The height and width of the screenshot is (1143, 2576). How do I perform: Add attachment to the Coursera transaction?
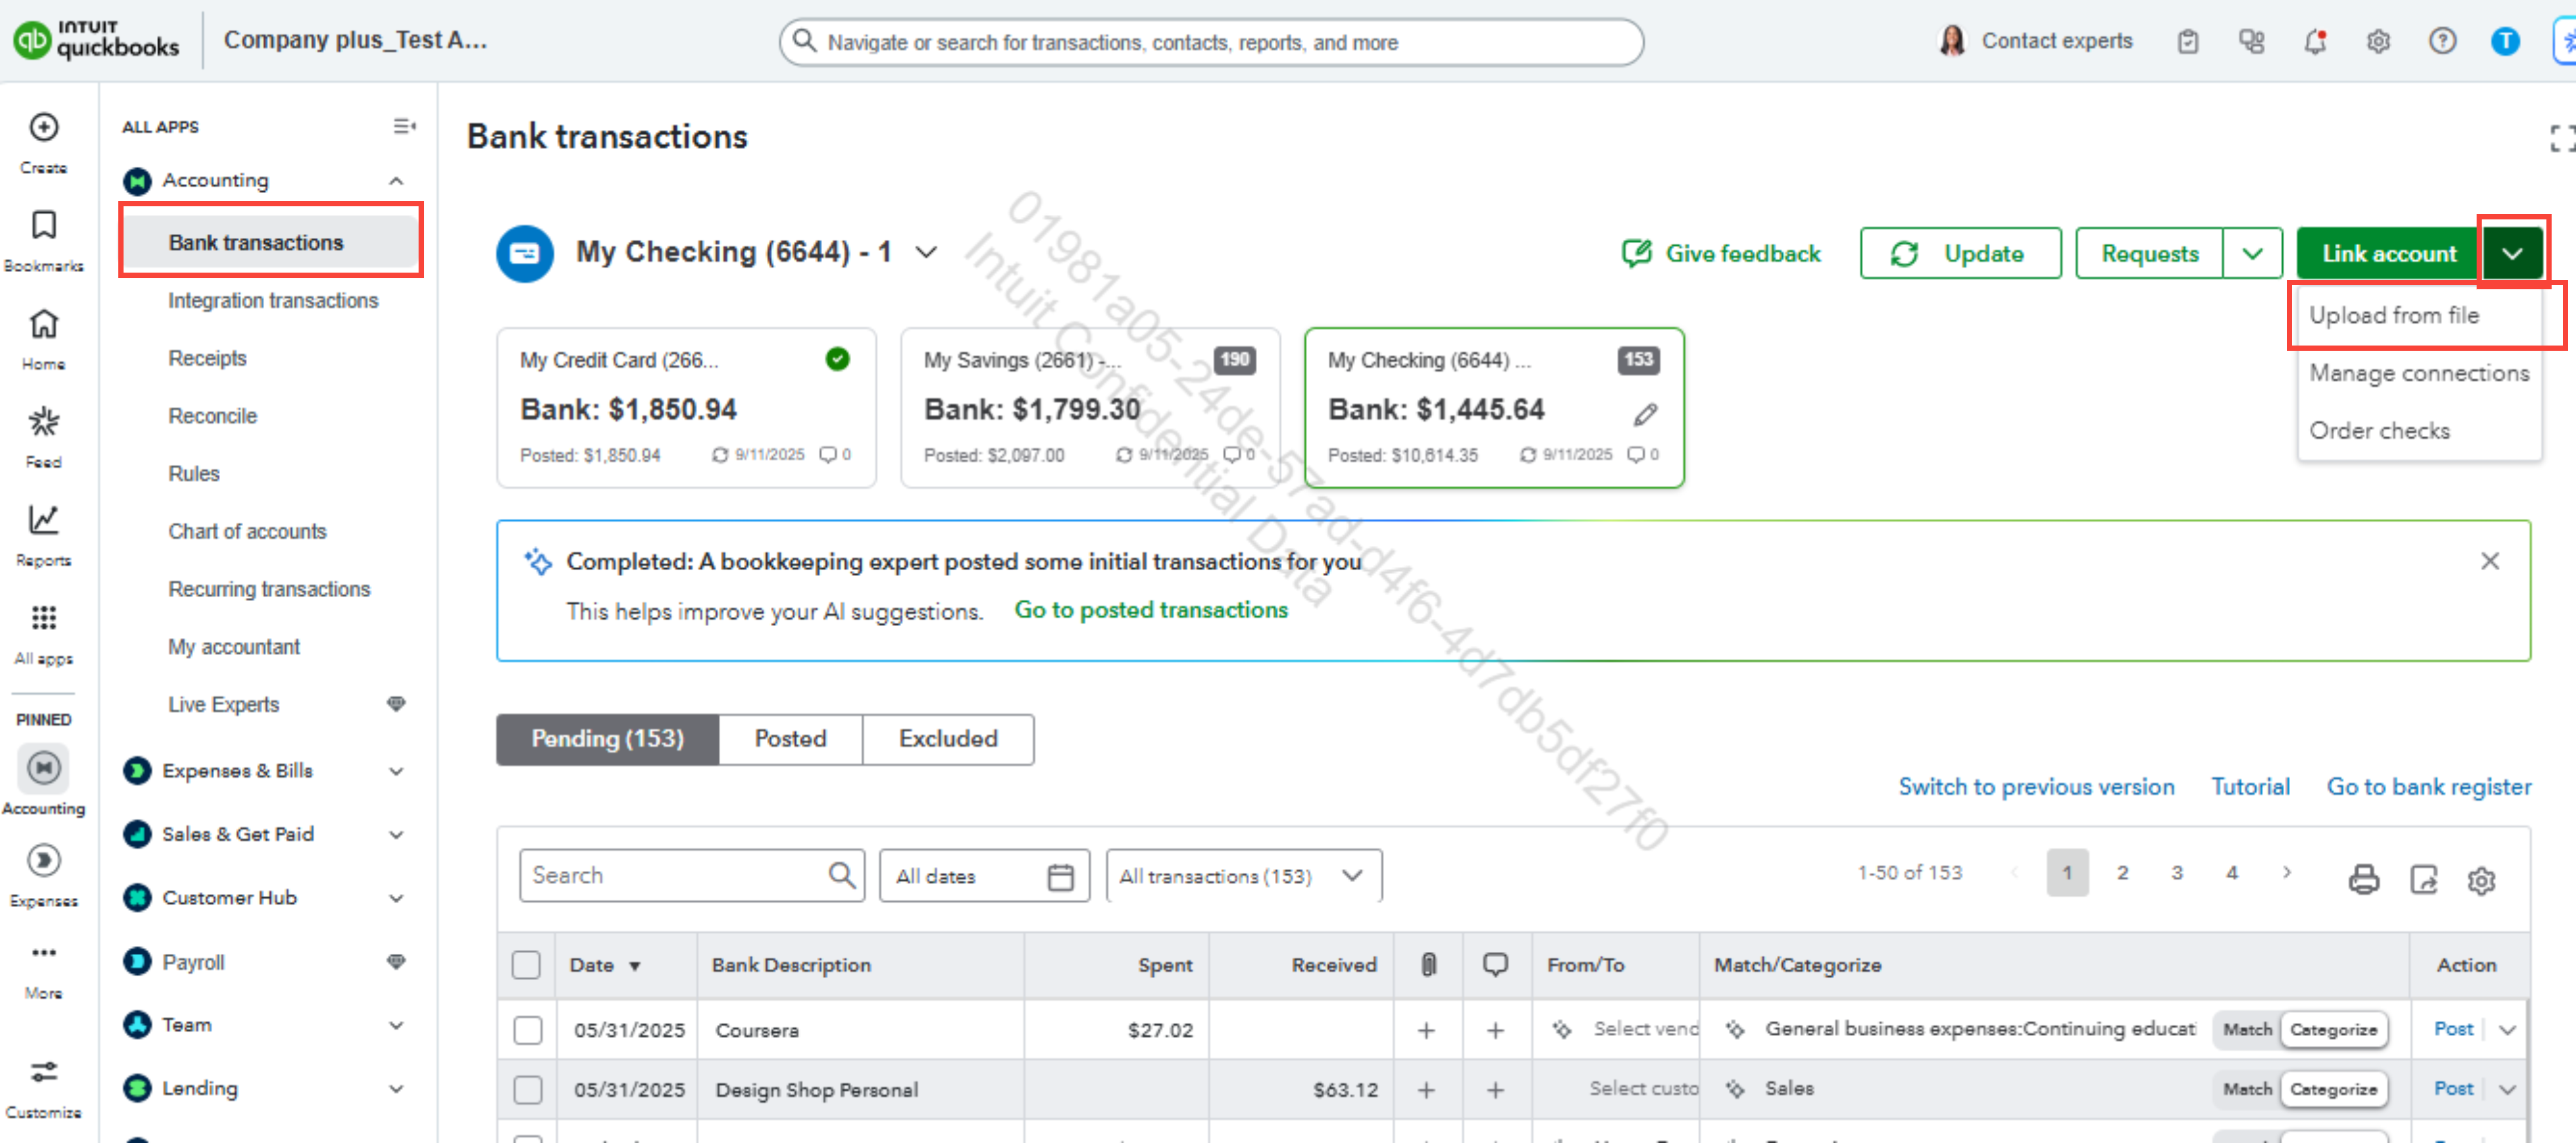click(x=1427, y=1030)
